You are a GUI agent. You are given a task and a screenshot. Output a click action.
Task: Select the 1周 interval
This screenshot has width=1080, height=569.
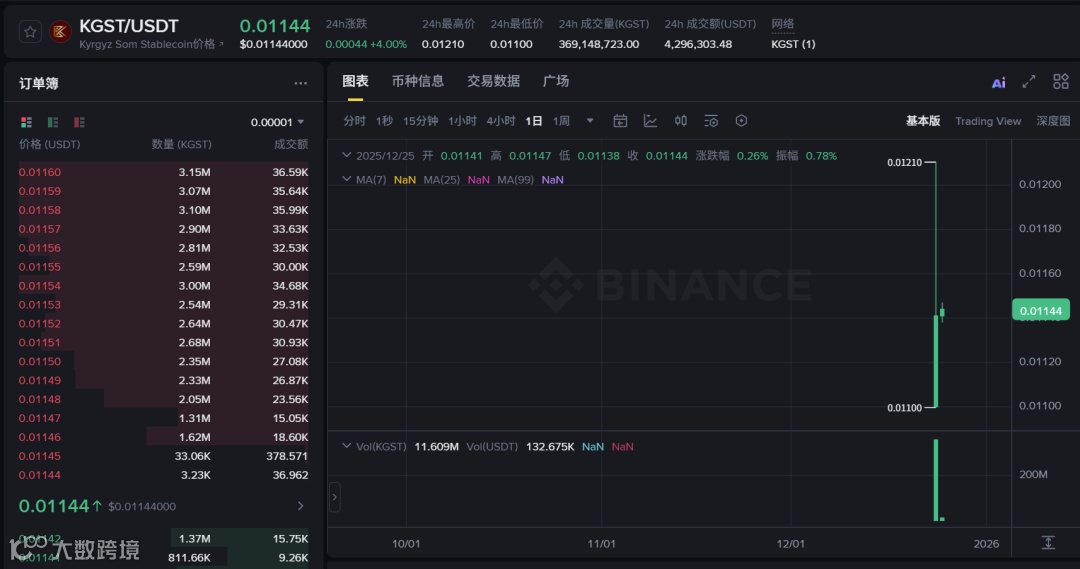pyautogui.click(x=561, y=121)
